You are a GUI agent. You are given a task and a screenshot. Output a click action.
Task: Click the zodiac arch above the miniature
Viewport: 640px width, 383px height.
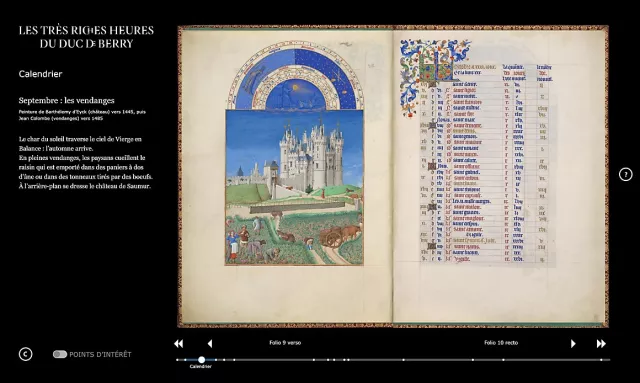pyautogui.click(x=294, y=75)
